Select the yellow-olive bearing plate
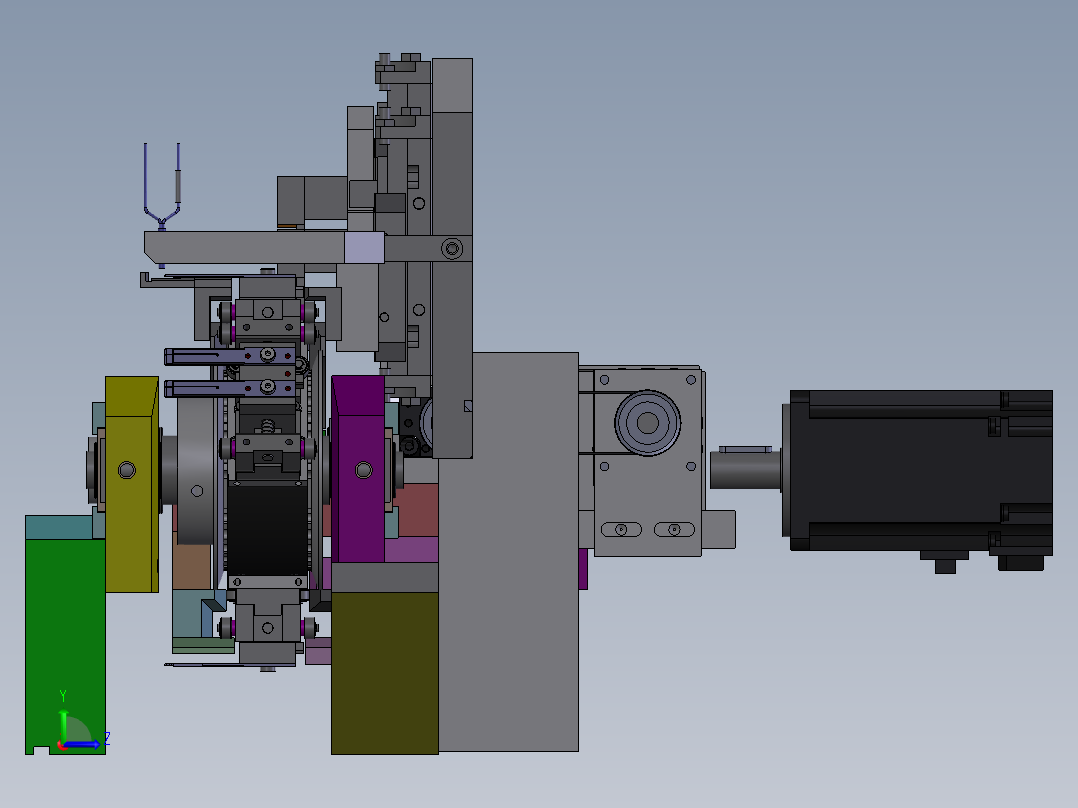Image resolution: width=1078 pixels, height=808 pixels. click(132, 483)
